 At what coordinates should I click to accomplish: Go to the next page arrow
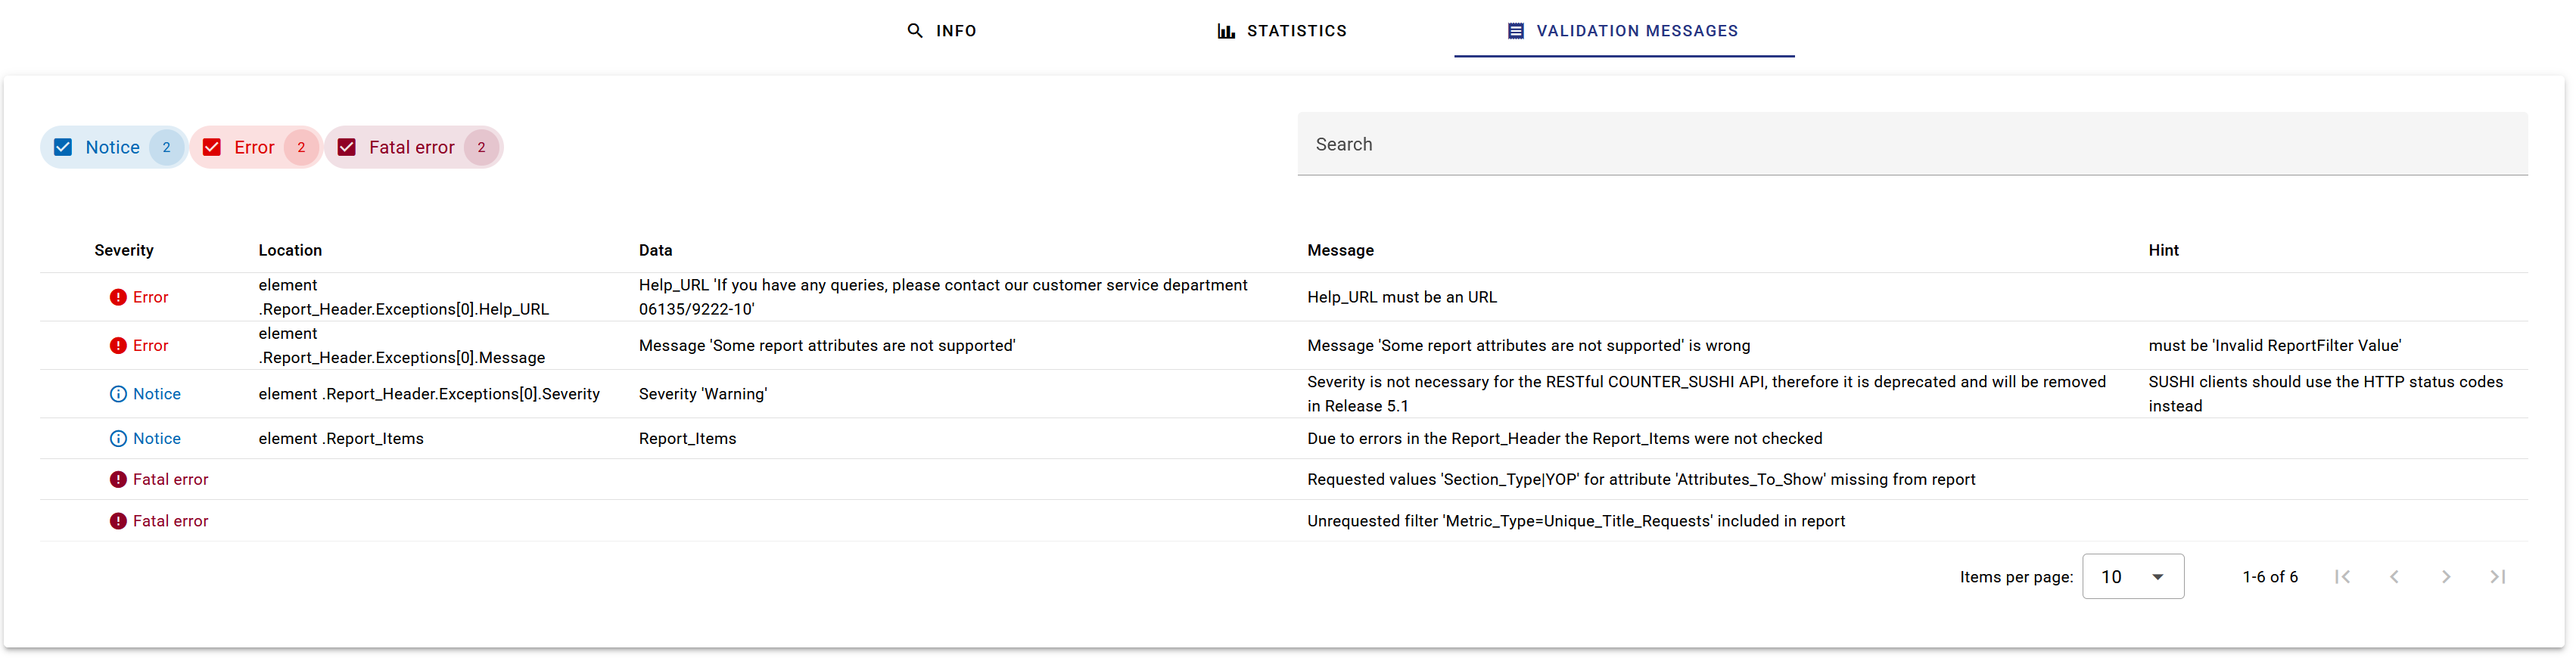(x=2445, y=577)
